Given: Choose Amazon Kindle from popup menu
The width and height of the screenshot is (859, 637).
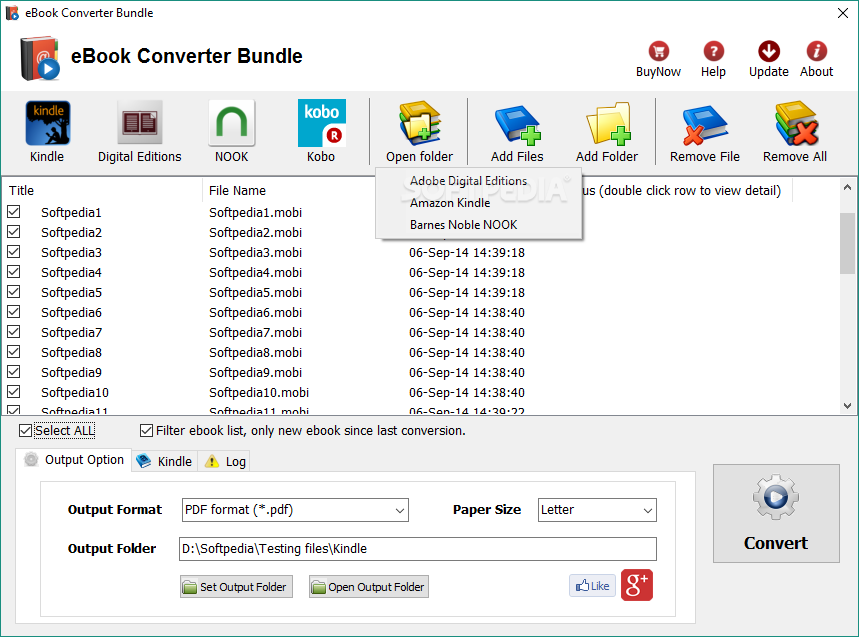Looking at the screenshot, I should tap(450, 203).
